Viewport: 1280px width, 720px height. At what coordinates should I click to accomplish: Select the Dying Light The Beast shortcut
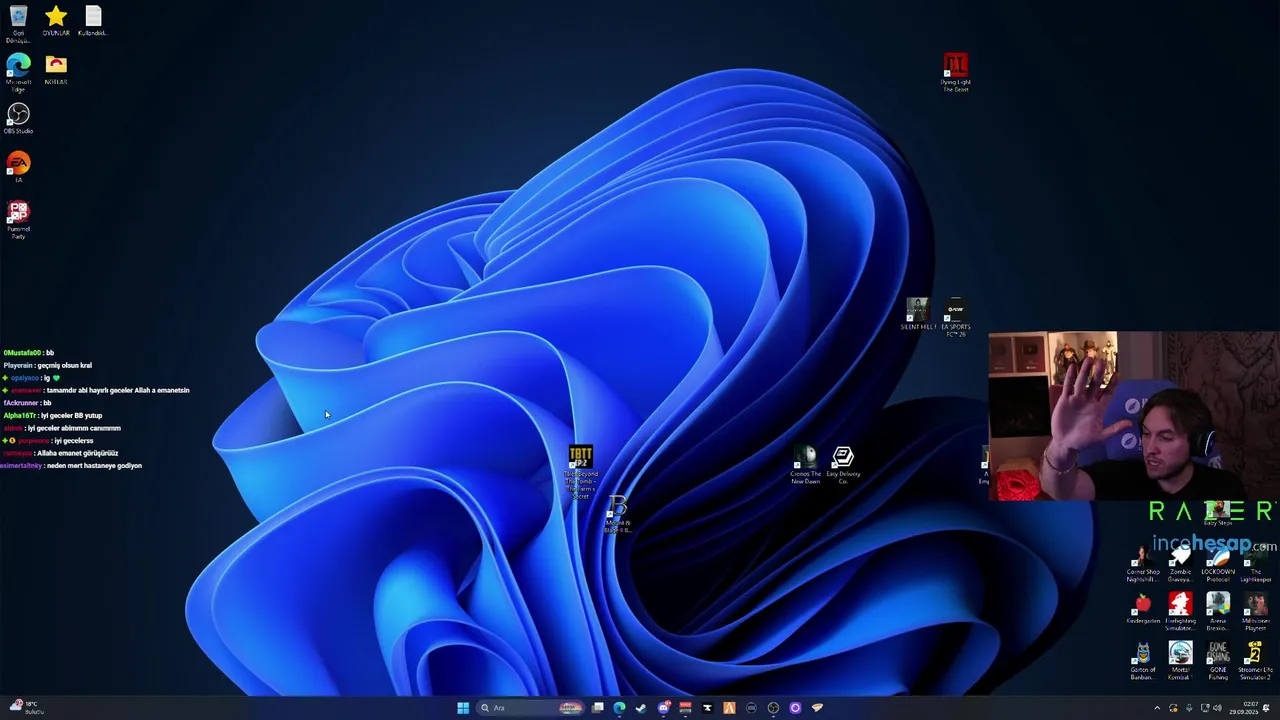pos(955,73)
